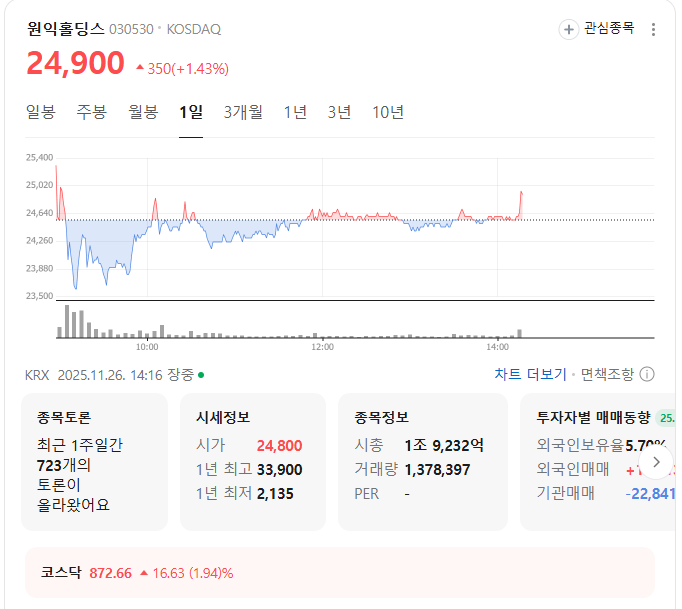This screenshot has height=609, width=682.
Task: Open the 시세정보 card
Action: point(253,462)
